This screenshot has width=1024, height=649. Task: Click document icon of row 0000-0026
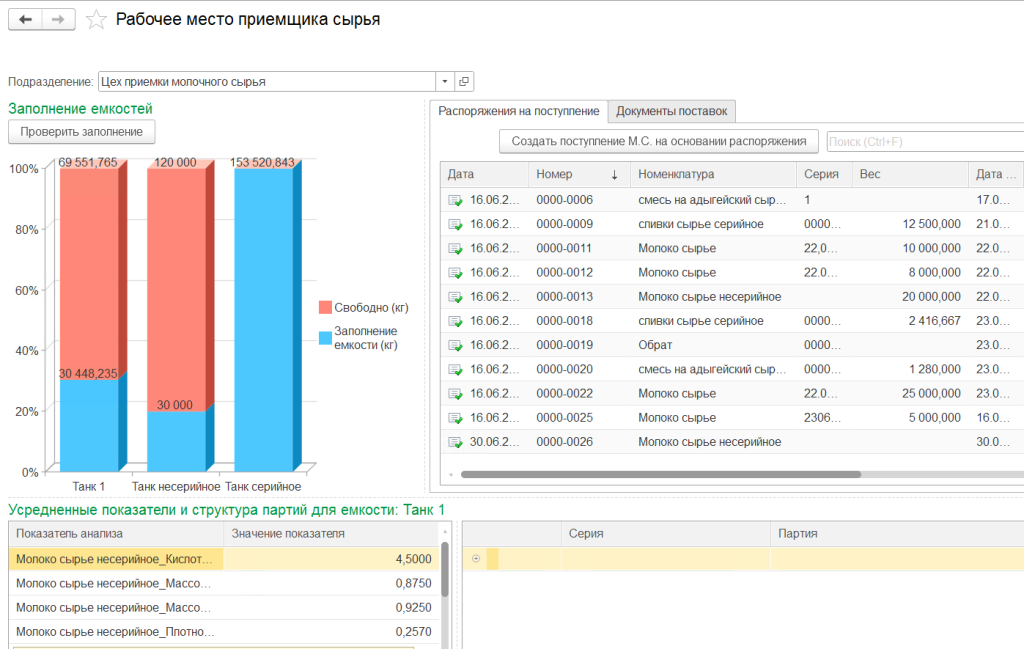tap(455, 443)
